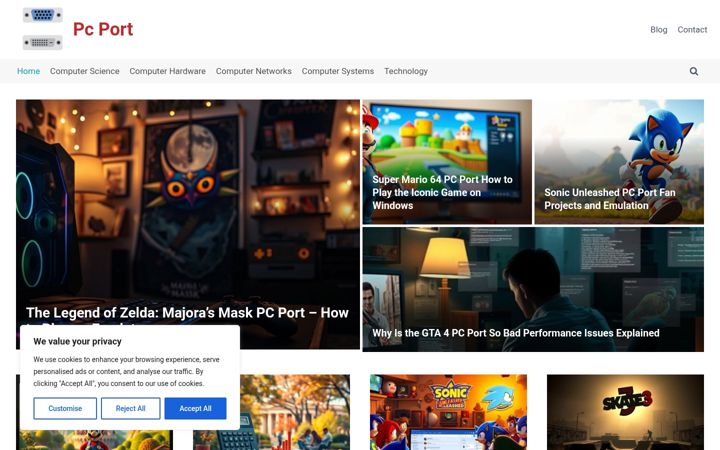Click the Reject All cookies button
720x450 pixels.
(x=130, y=408)
